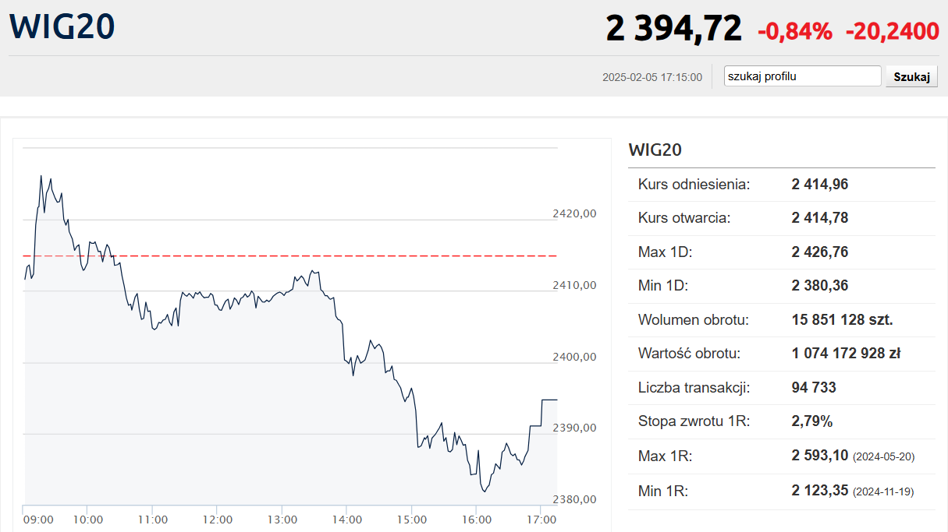Click the 16:00 time axis label

coord(476,520)
